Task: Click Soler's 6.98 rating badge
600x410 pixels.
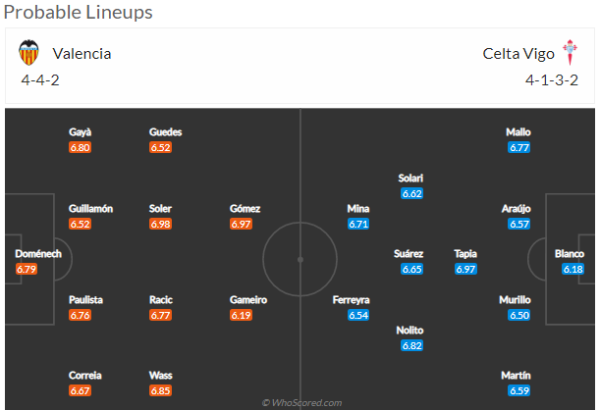Action: point(160,224)
